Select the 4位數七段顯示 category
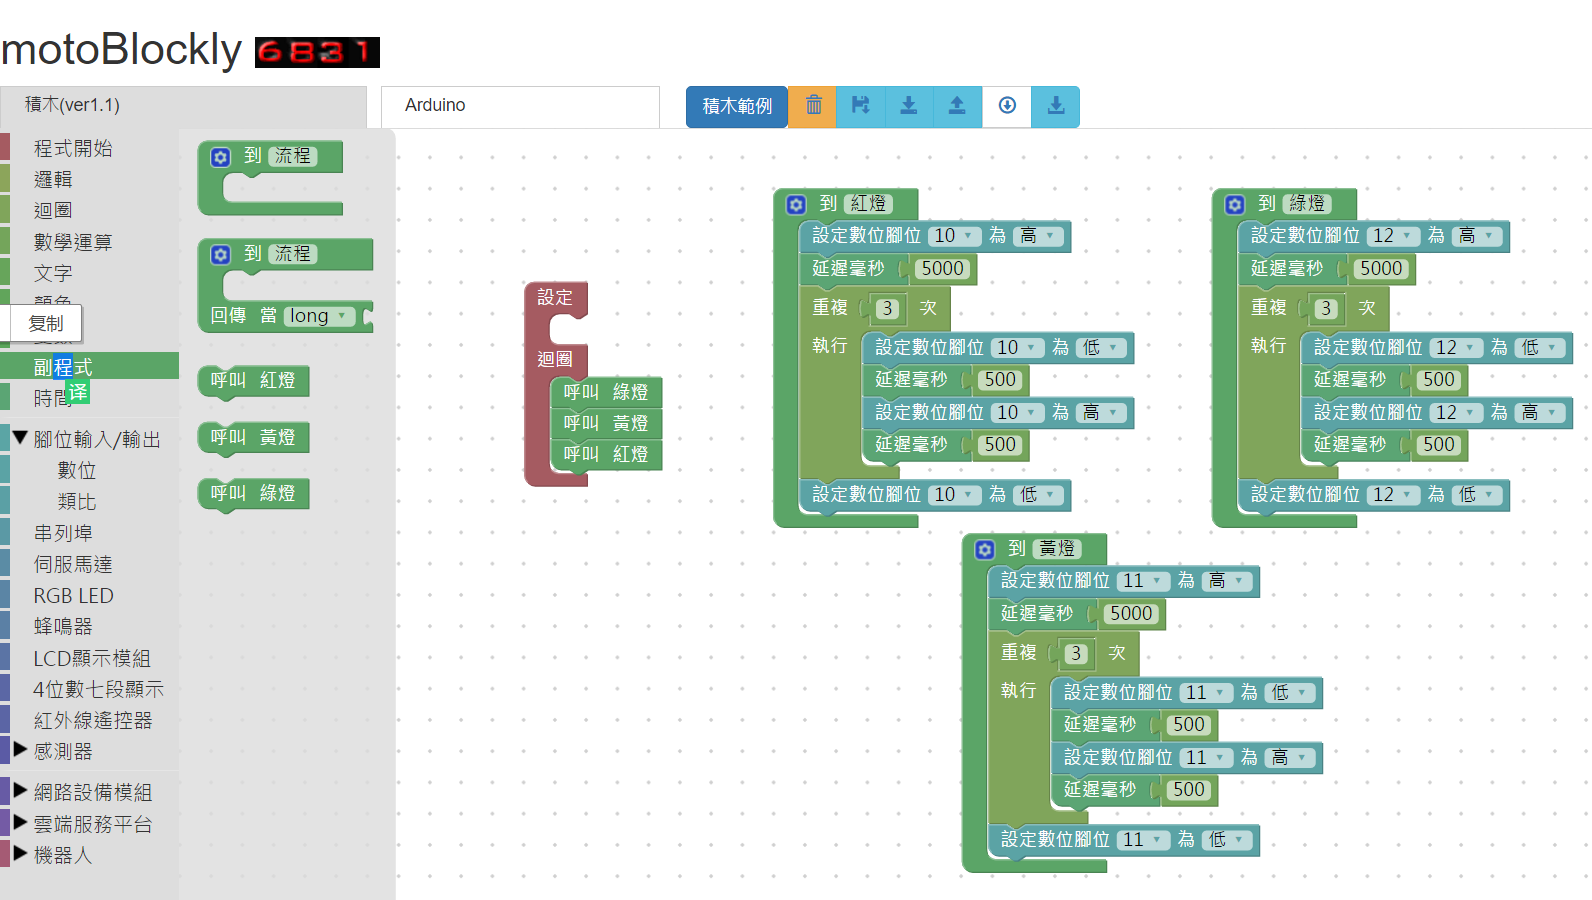The width and height of the screenshot is (1592, 900). point(98,689)
